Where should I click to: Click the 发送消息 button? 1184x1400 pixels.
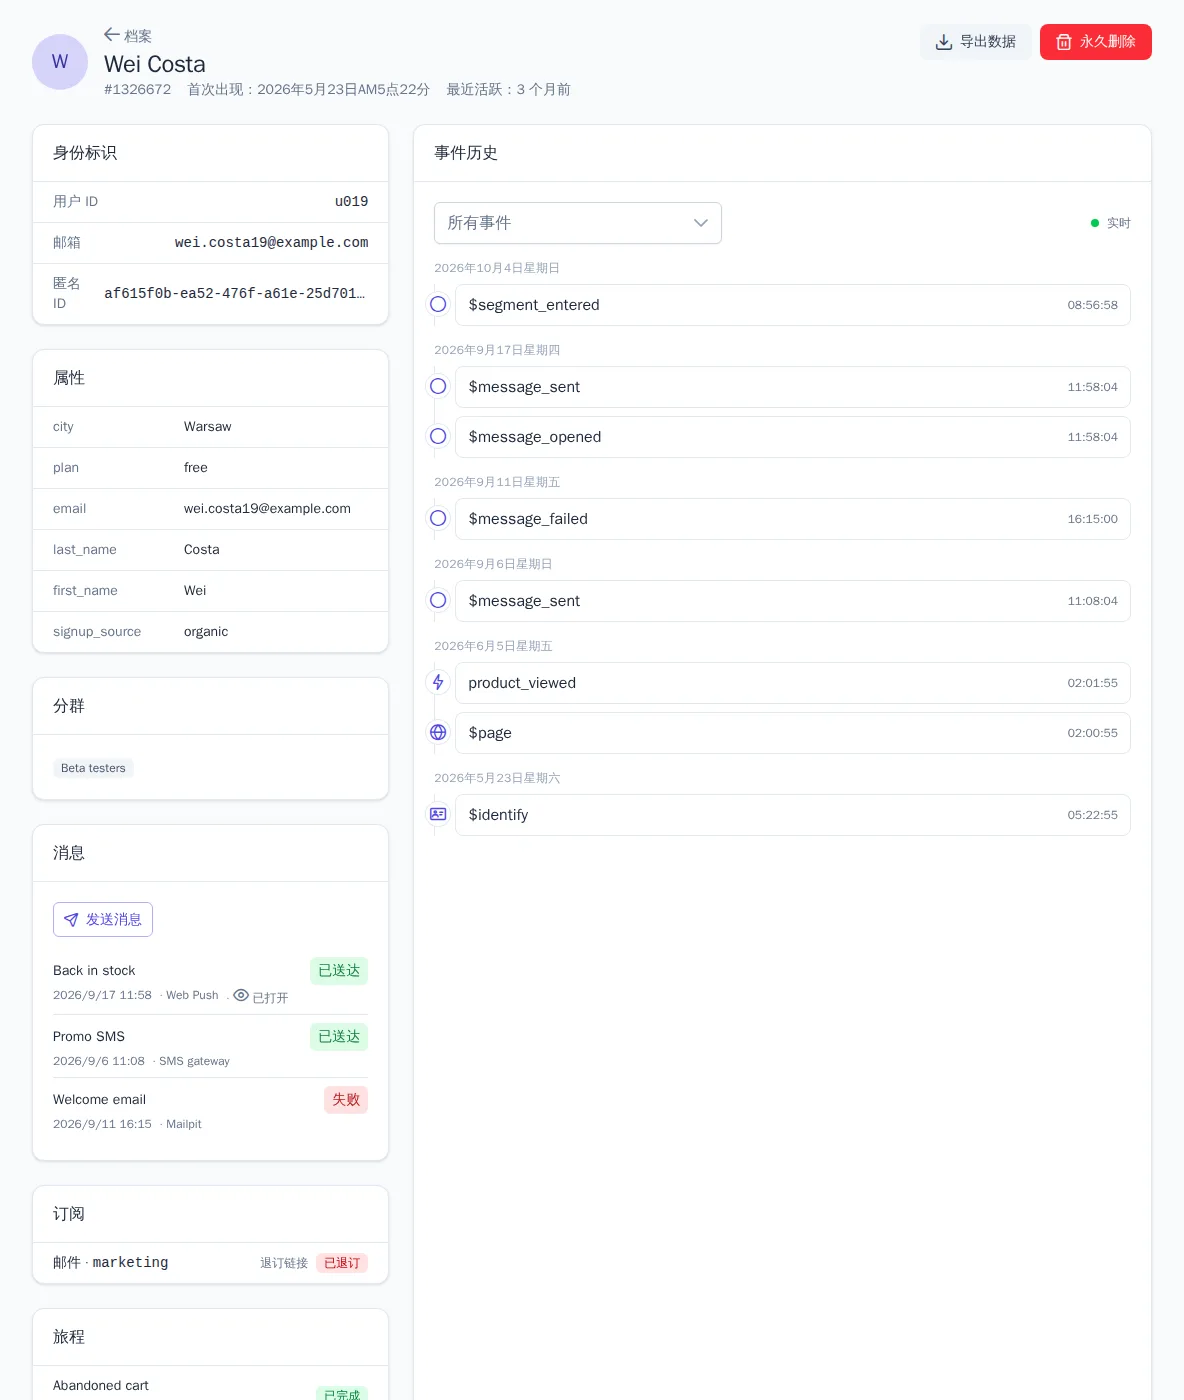(103, 920)
